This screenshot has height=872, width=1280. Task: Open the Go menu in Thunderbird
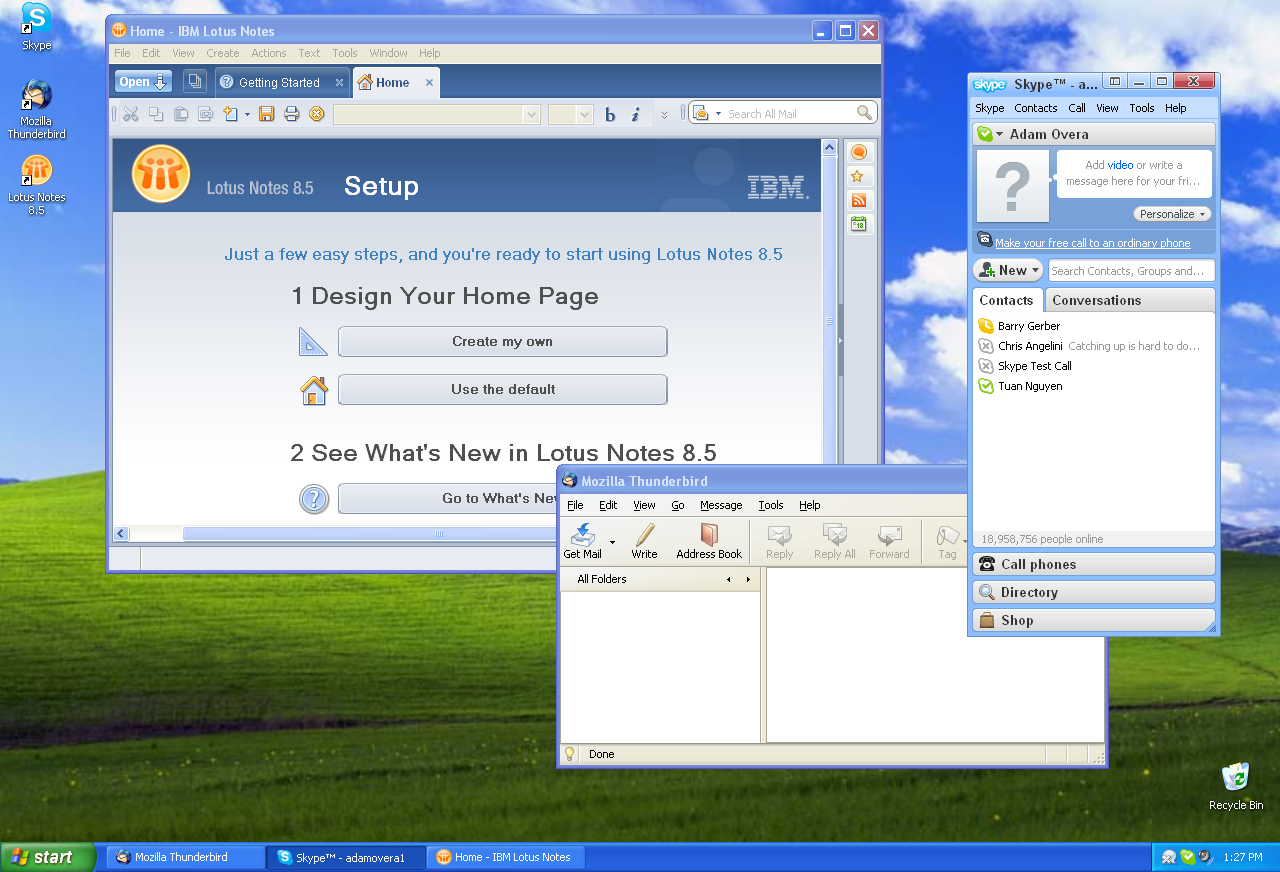(678, 505)
